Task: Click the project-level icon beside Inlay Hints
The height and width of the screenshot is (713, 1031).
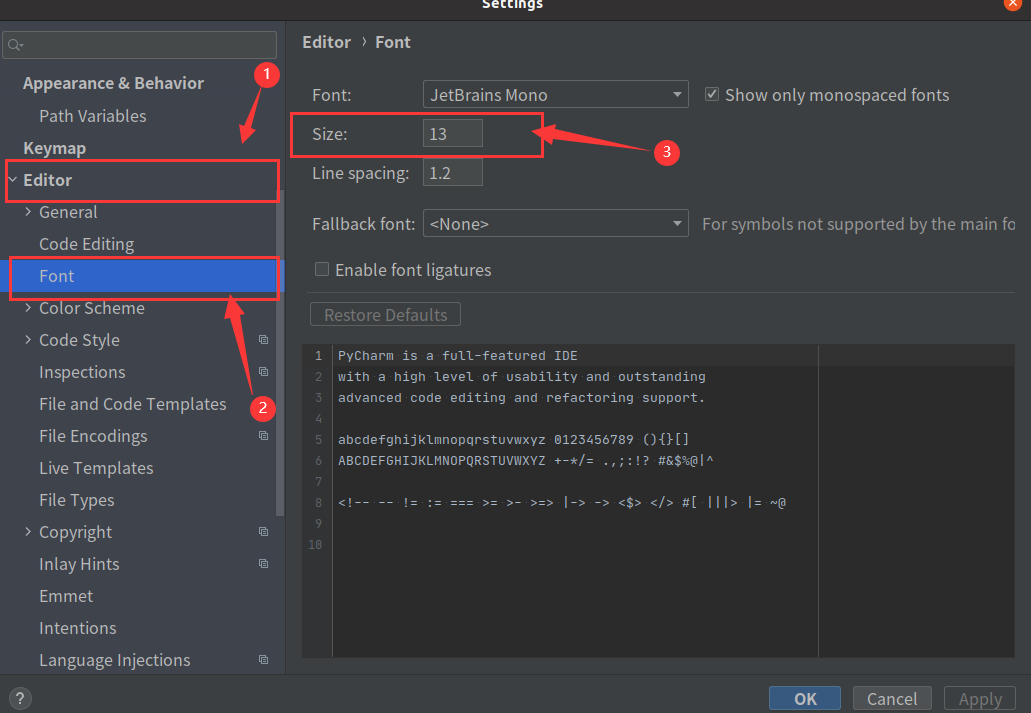Action: pyautogui.click(x=263, y=564)
